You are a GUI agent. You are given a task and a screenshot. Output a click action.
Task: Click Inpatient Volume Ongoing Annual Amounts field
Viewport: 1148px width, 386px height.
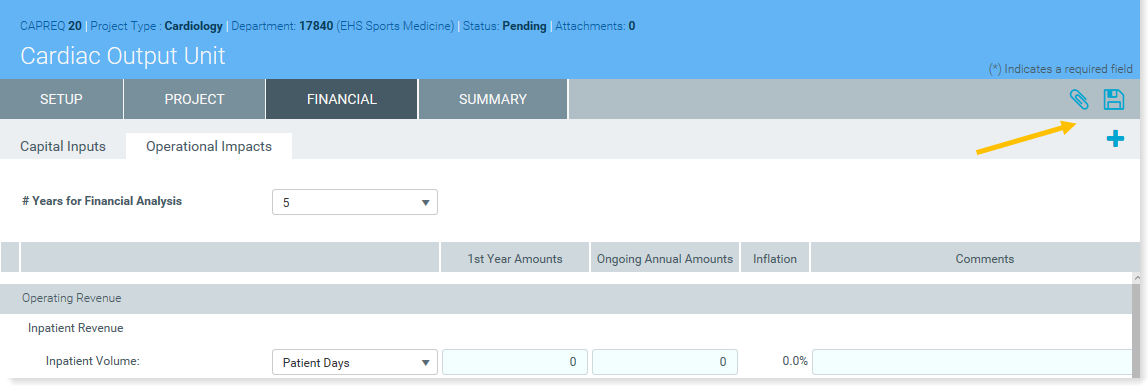(x=665, y=362)
